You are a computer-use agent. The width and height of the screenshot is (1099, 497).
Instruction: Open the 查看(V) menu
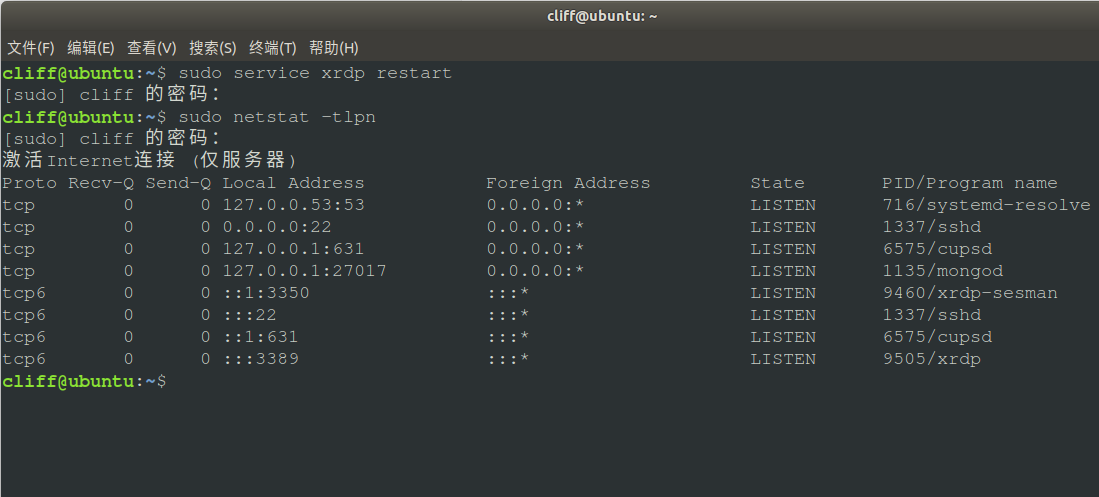pos(151,48)
